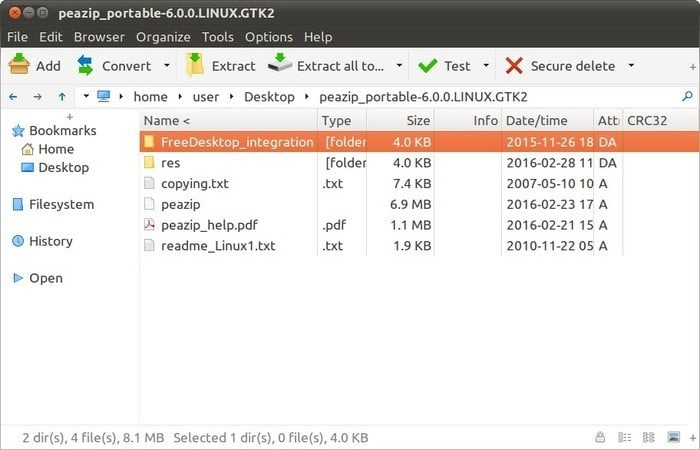Image resolution: width=700 pixels, height=450 pixels.
Task: Click the search magnifier icon
Action: coord(688,96)
